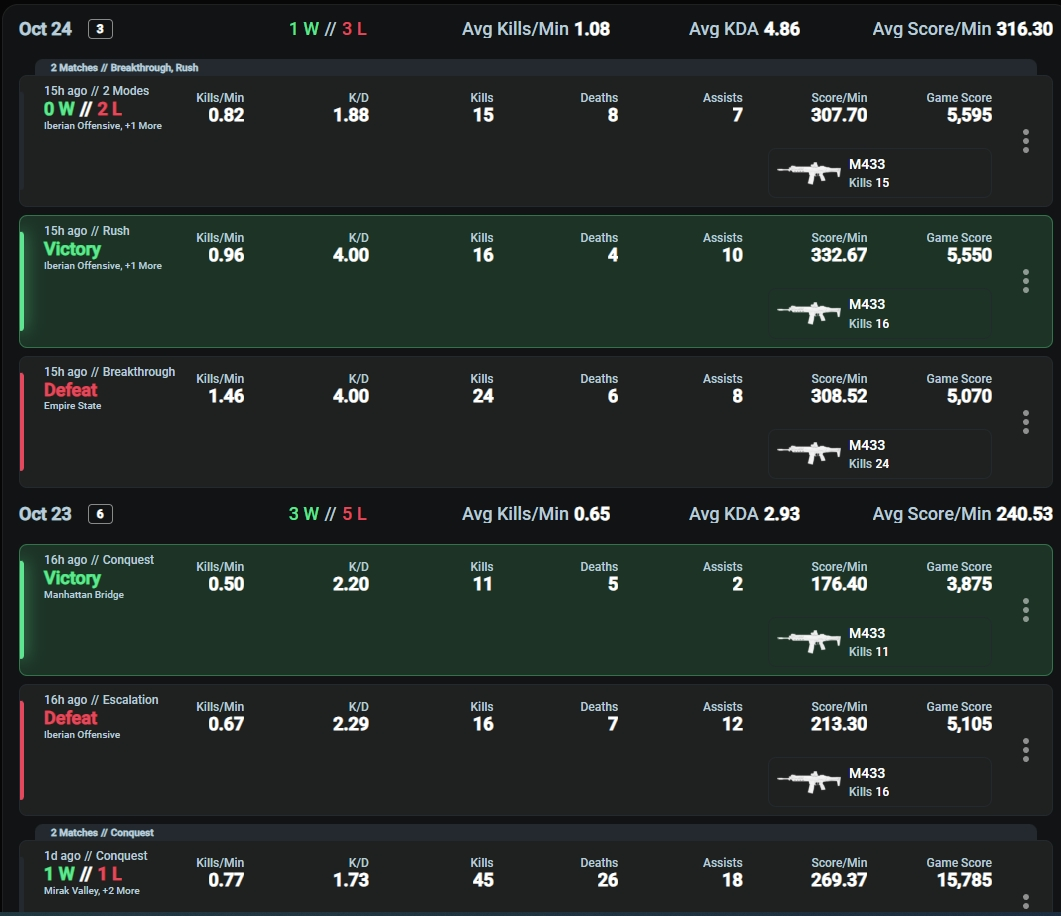The image size is (1061, 916).
Task: Click Avg KDA 2.93 value
Action: pos(782,514)
